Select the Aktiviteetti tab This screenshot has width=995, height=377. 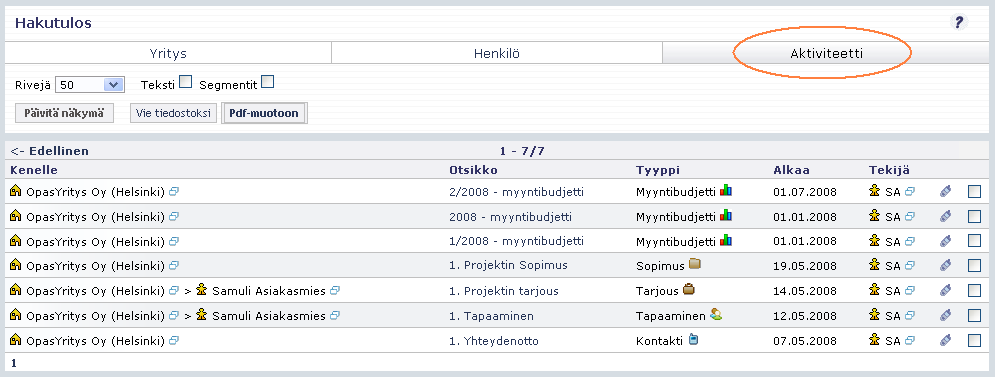[826, 53]
